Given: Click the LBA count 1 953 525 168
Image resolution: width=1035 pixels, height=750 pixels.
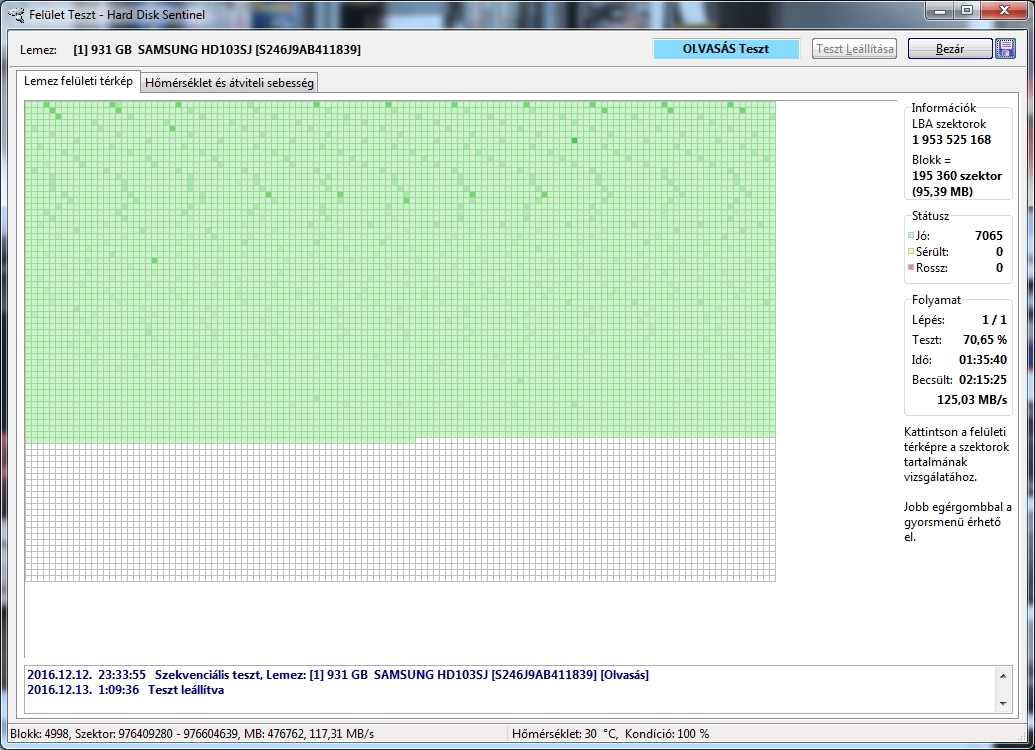Looking at the screenshot, I should (x=951, y=139).
